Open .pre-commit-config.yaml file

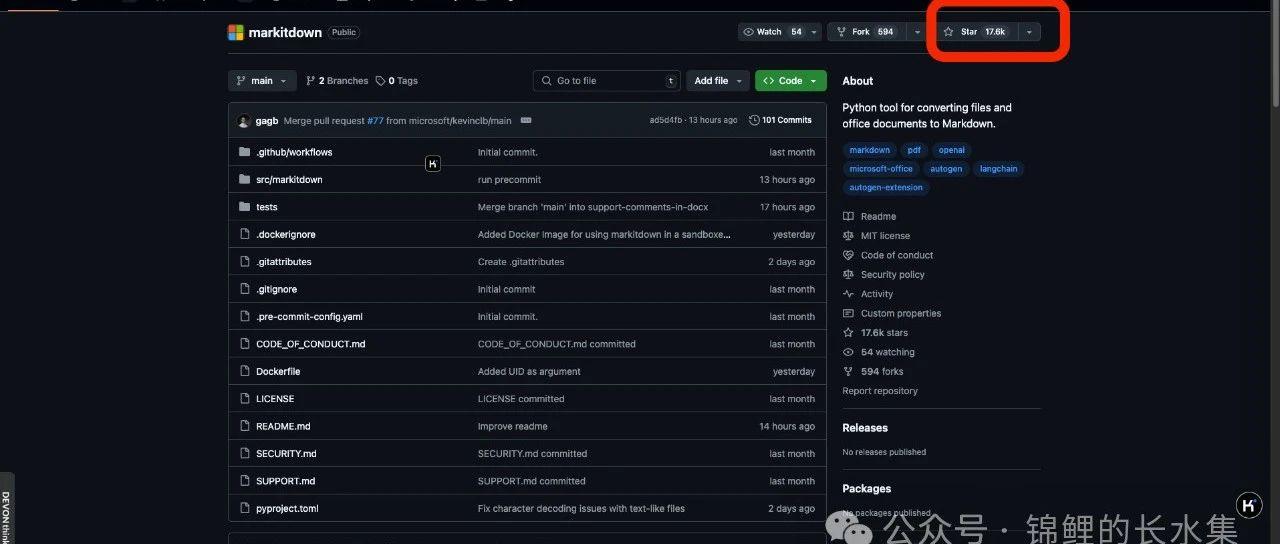pos(309,317)
